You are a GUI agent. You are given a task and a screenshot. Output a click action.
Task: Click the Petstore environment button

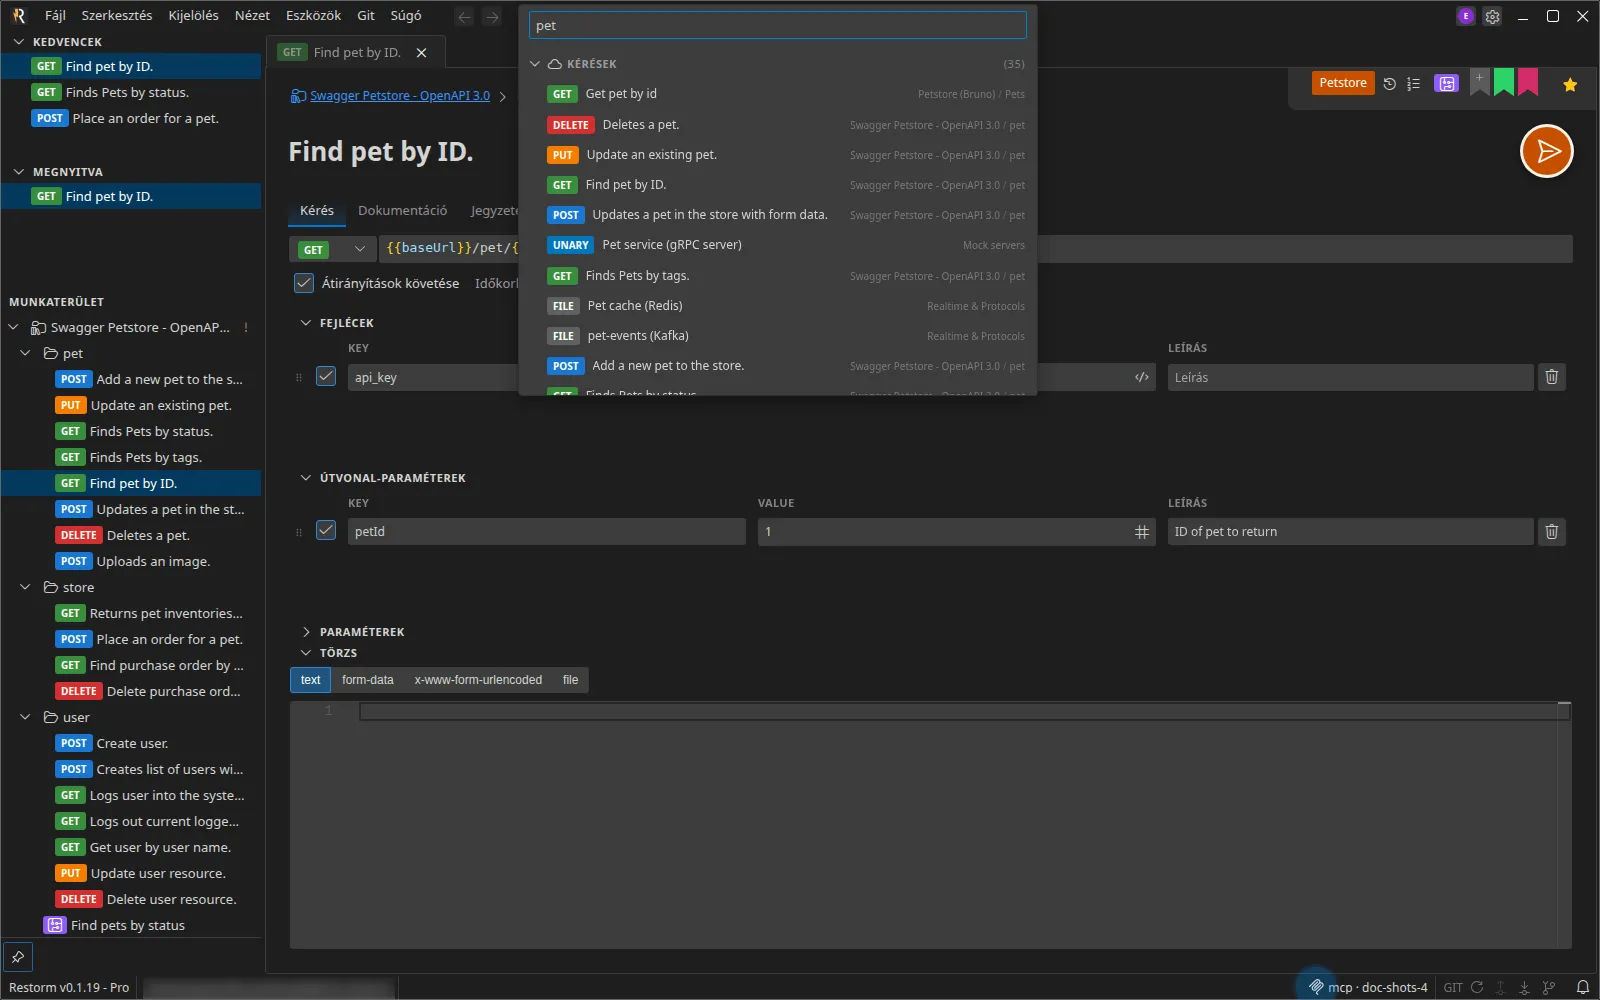click(1343, 83)
